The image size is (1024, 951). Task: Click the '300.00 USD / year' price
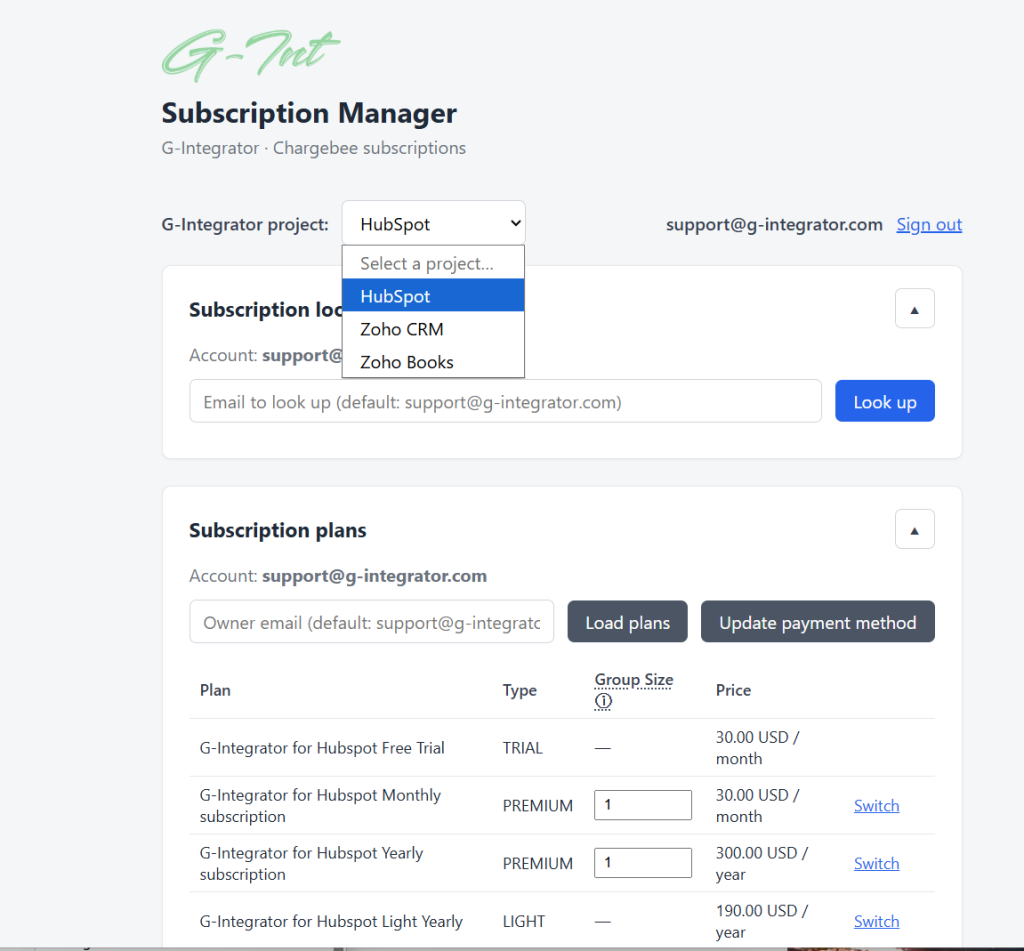761,863
